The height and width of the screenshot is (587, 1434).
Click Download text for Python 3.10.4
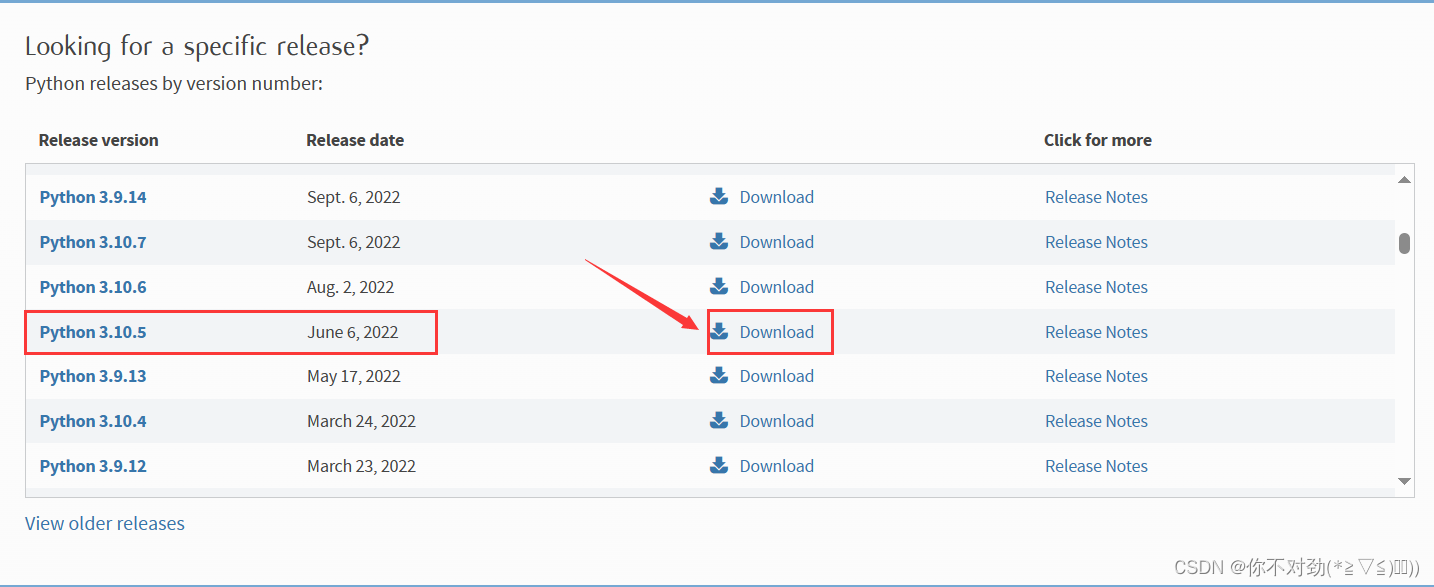pos(777,421)
